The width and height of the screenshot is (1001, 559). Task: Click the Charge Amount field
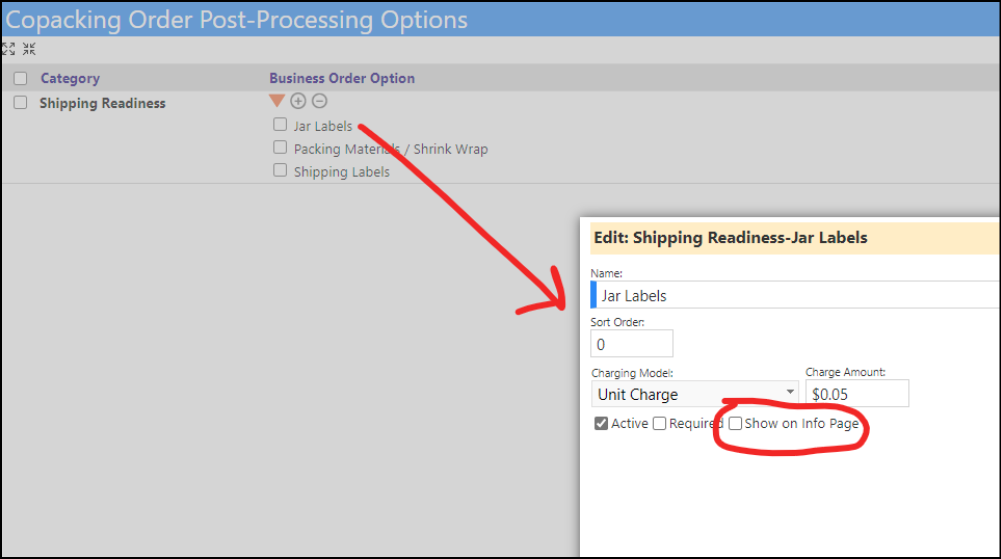point(857,394)
